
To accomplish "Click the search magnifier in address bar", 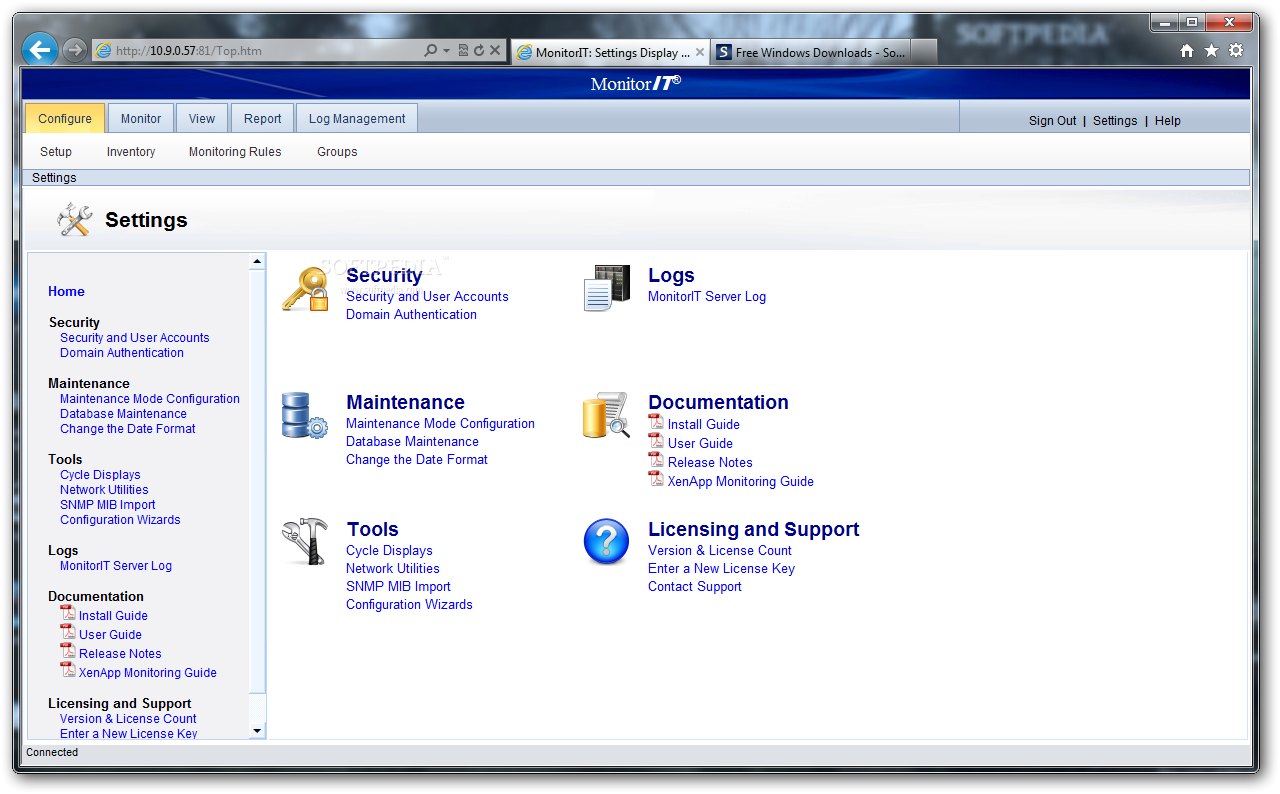I will coord(431,50).
